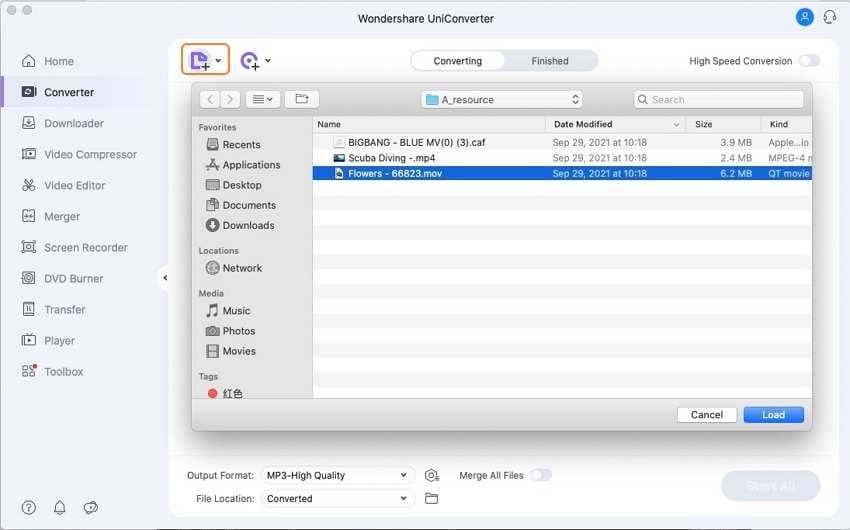Open notifications bell icon
The image size is (850, 530).
[60, 507]
